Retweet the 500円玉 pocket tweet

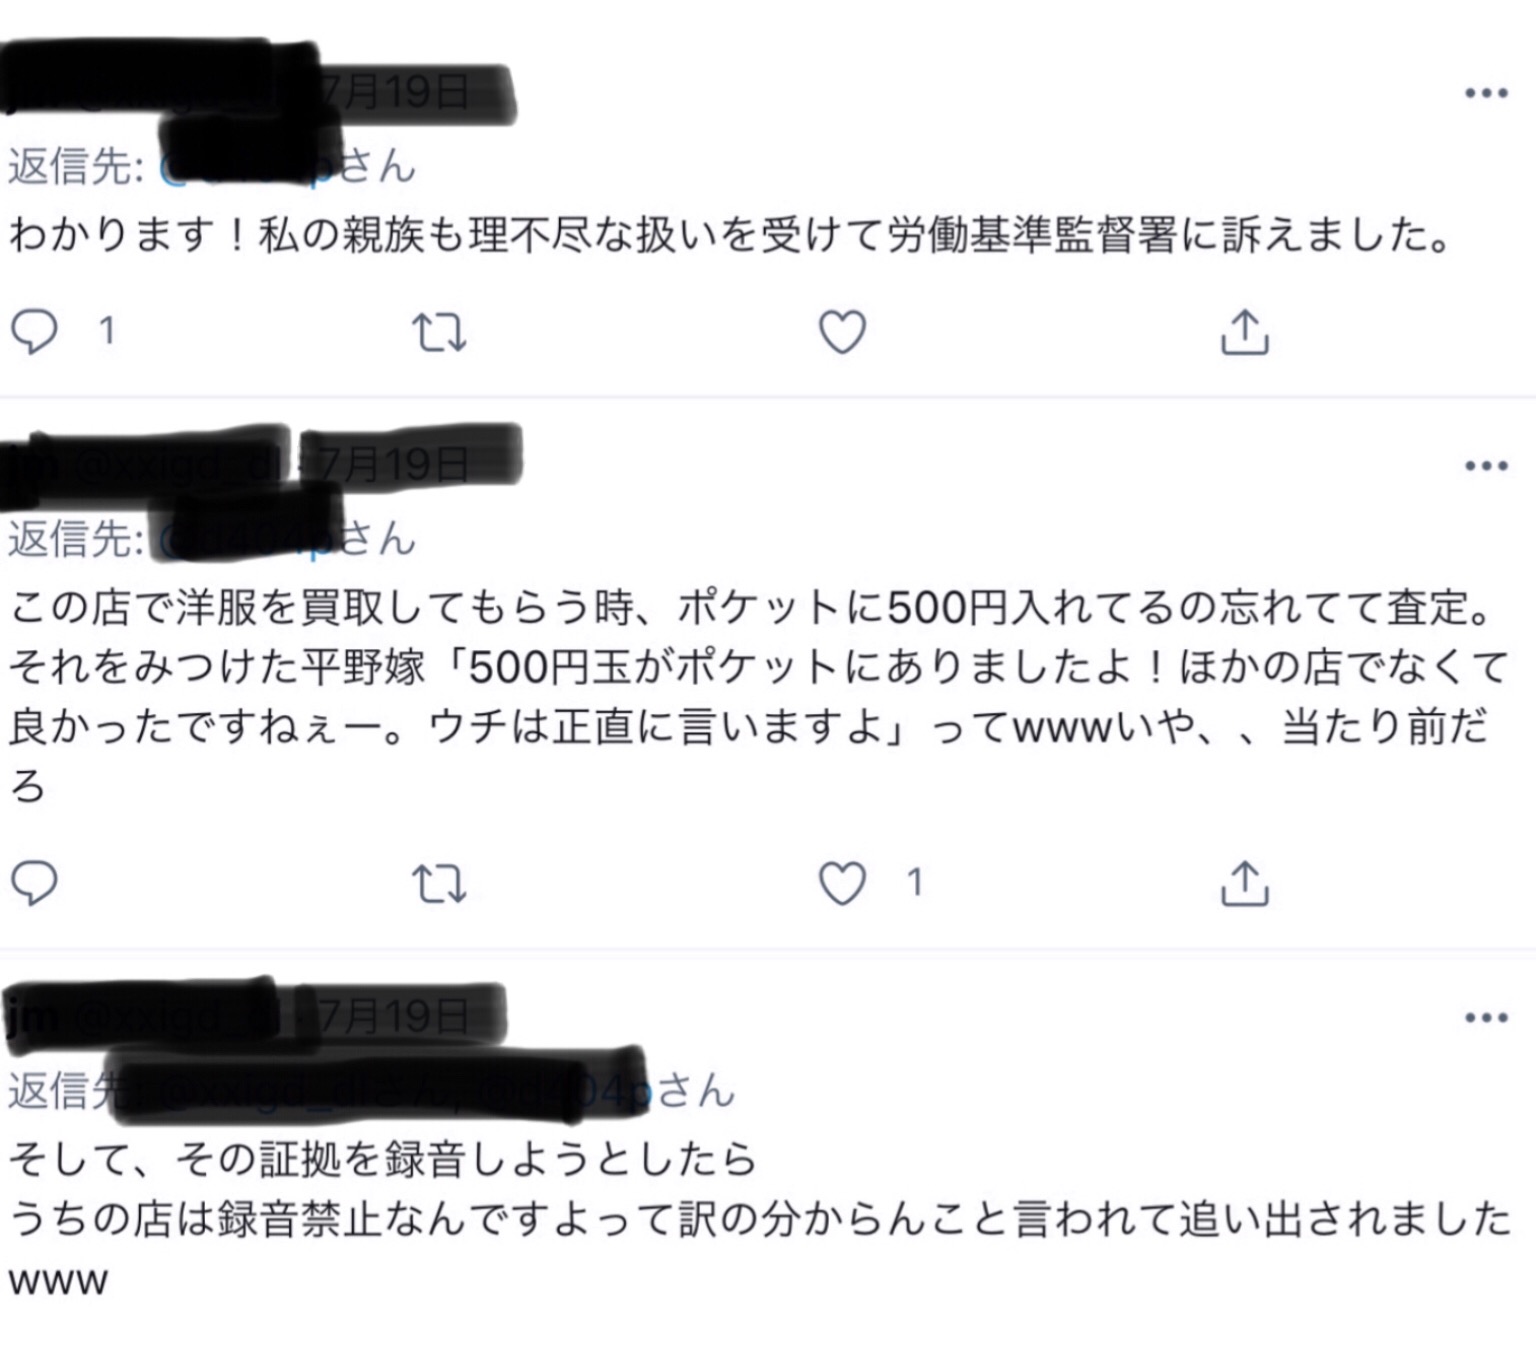(x=439, y=884)
